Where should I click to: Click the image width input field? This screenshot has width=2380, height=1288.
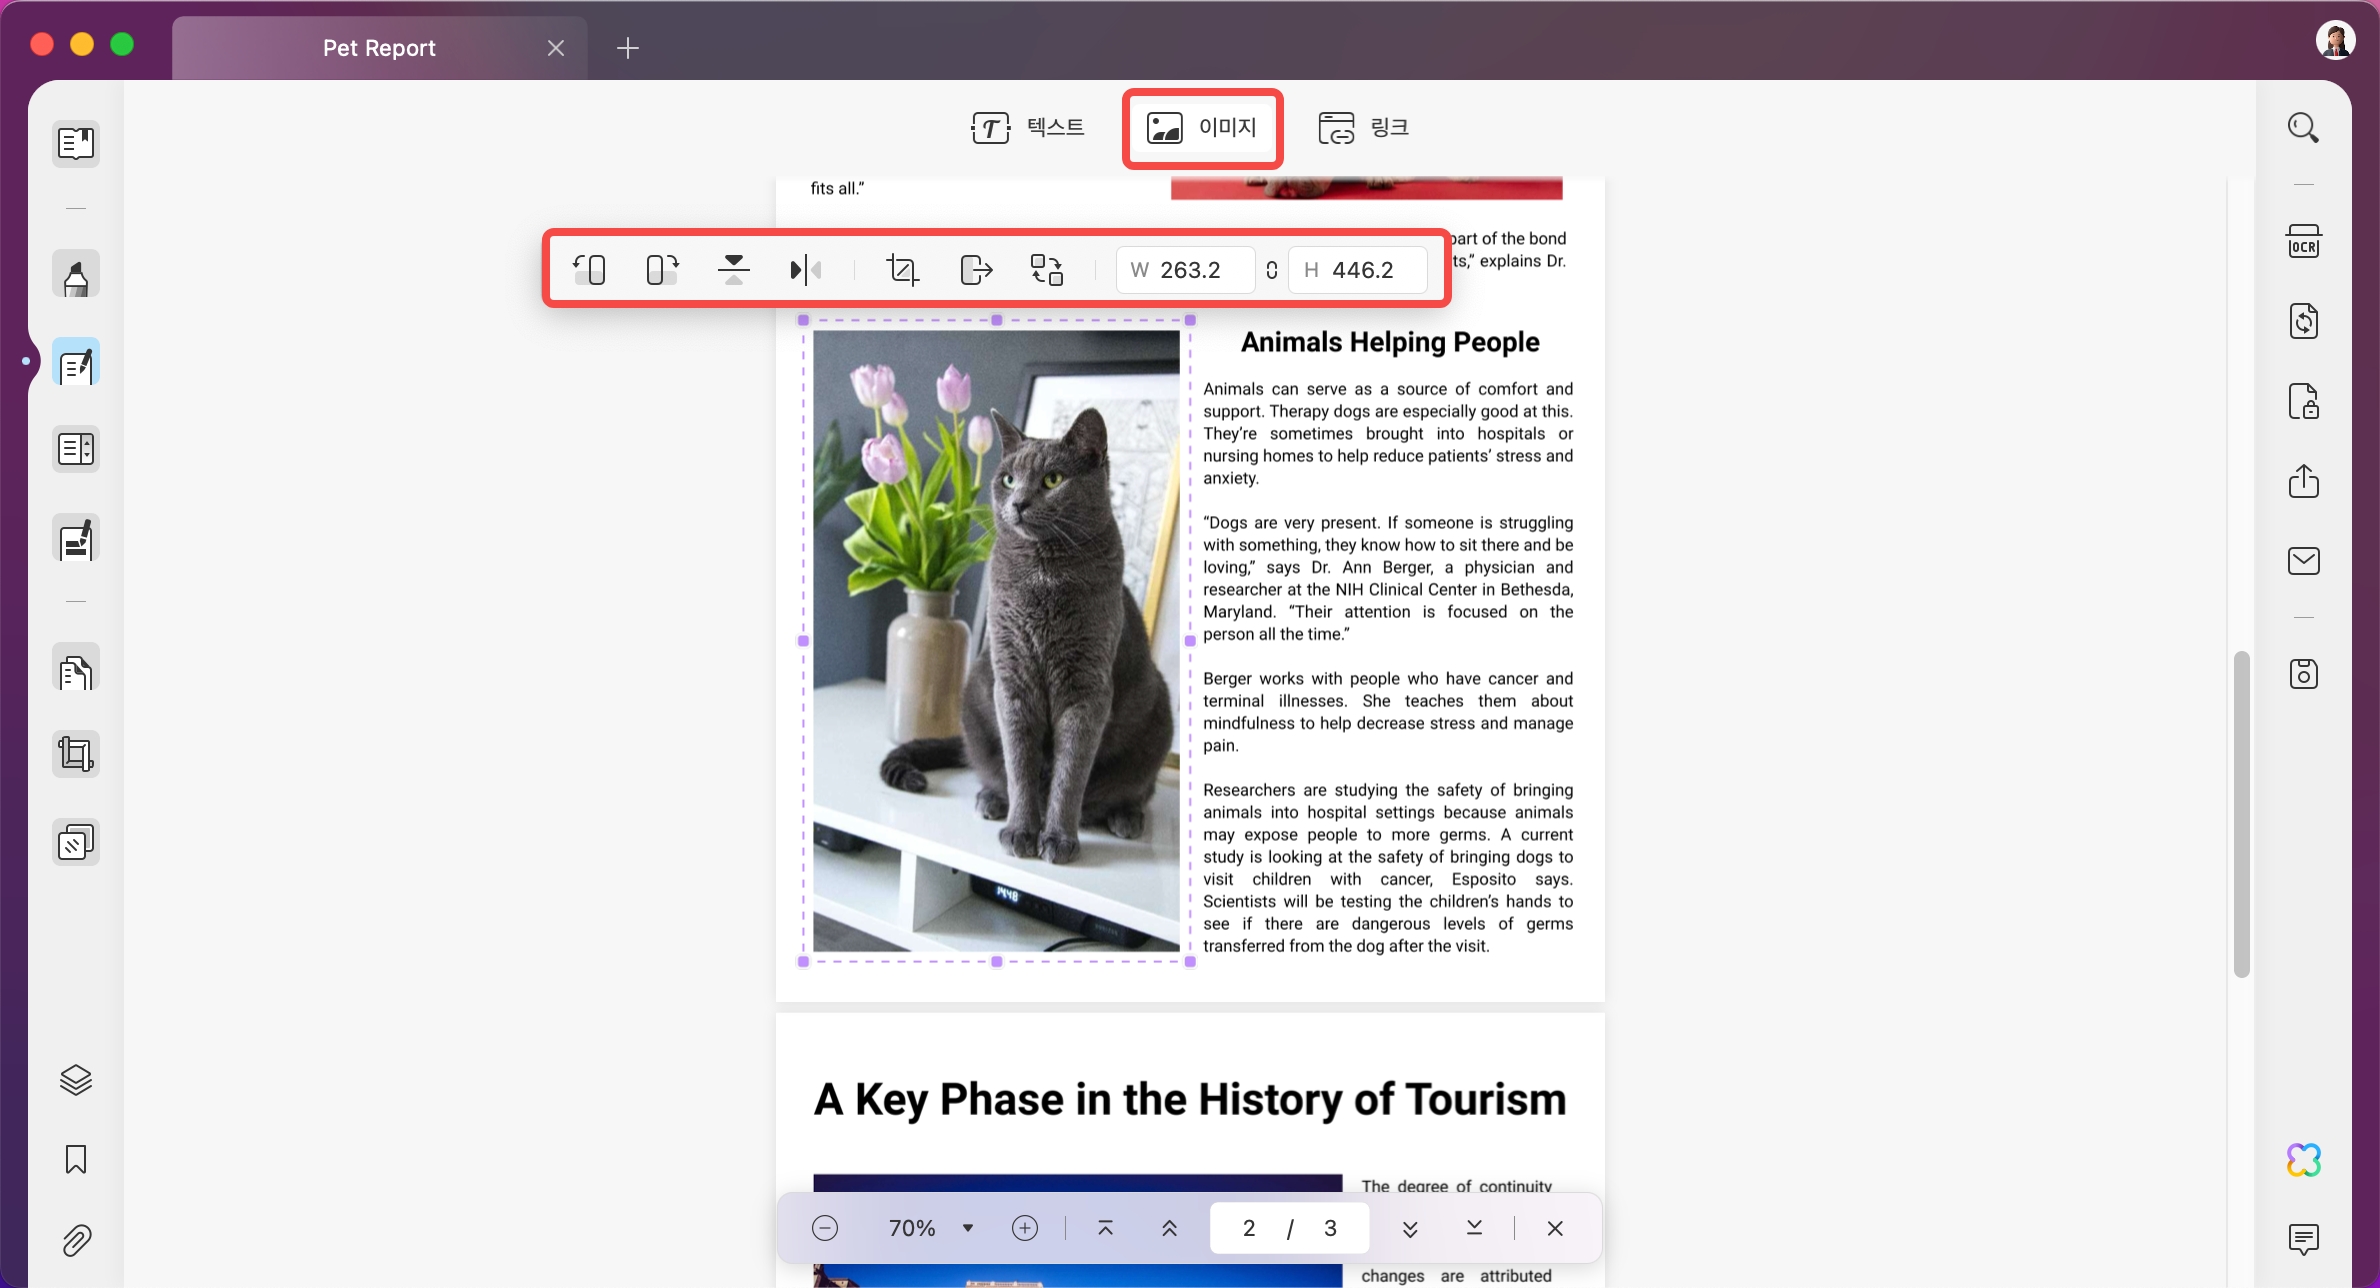tap(1186, 270)
